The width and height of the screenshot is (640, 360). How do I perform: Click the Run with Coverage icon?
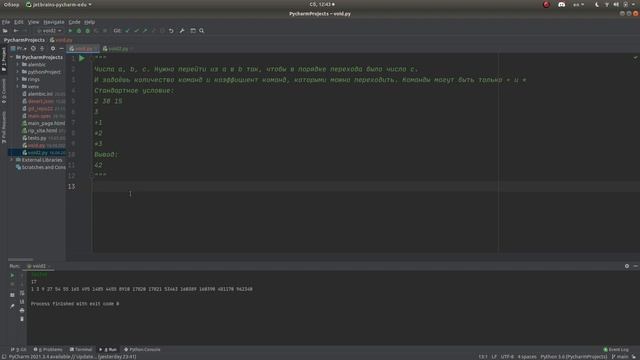(87, 31)
